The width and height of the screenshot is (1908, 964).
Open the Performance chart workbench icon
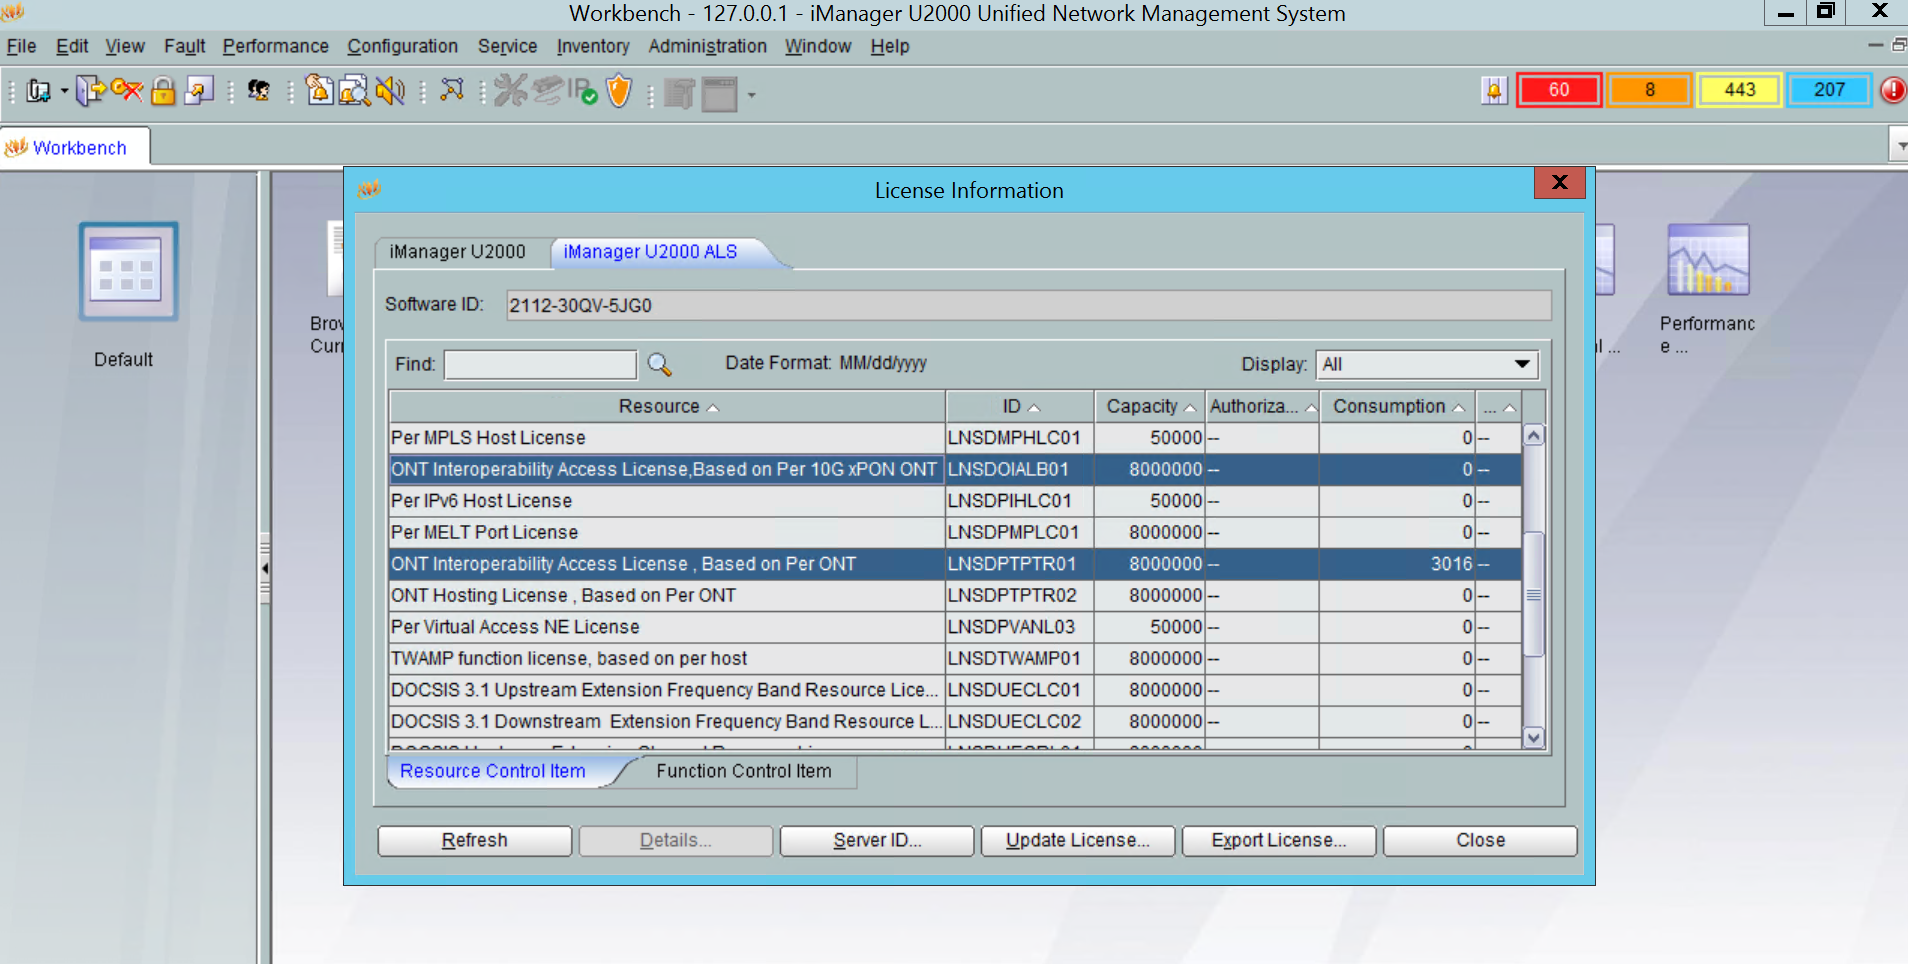(x=1708, y=260)
